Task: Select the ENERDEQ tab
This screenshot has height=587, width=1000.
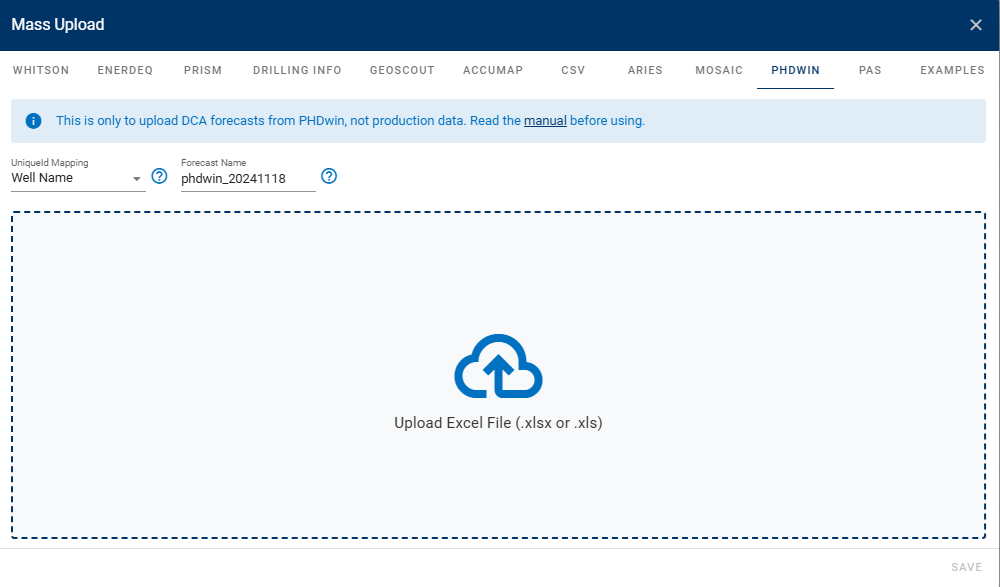Action: [x=125, y=70]
